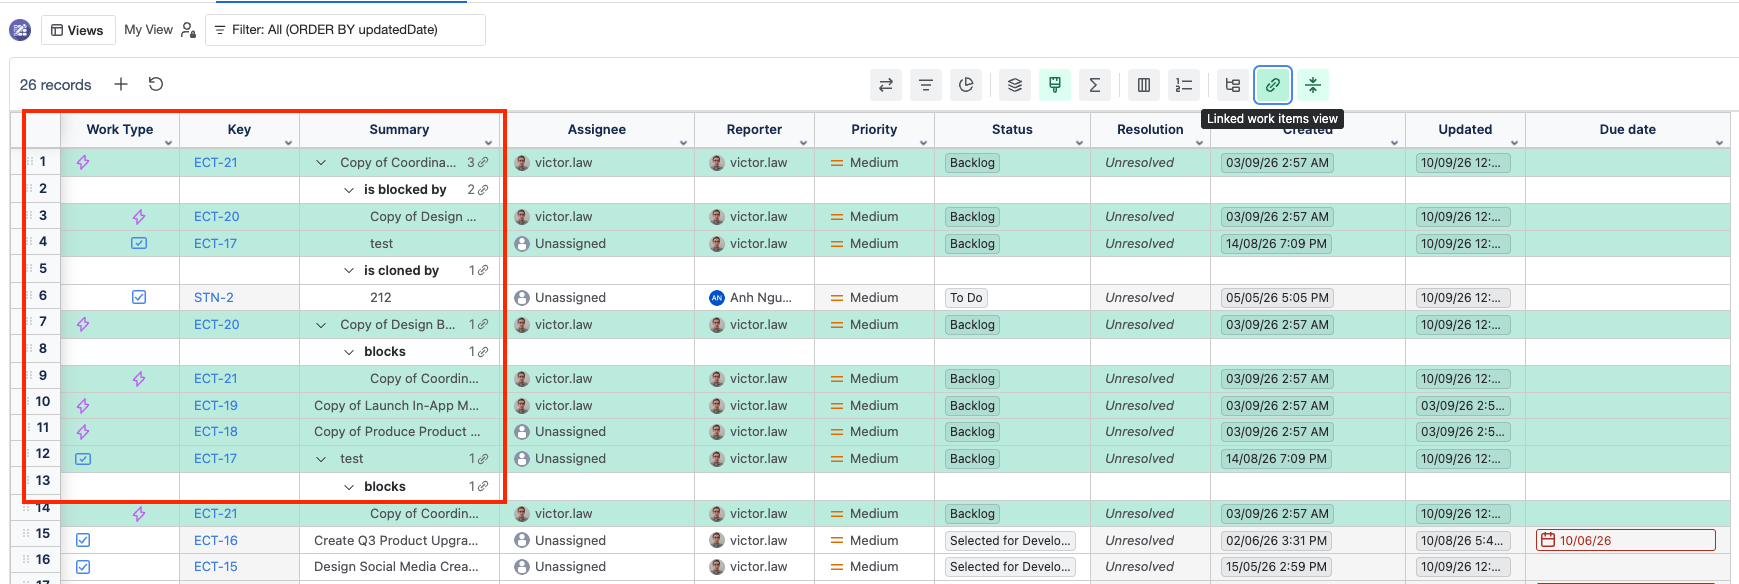The width and height of the screenshot is (1739, 584).
Task: Click the sigma sum toolbar icon
Action: (x=1095, y=85)
